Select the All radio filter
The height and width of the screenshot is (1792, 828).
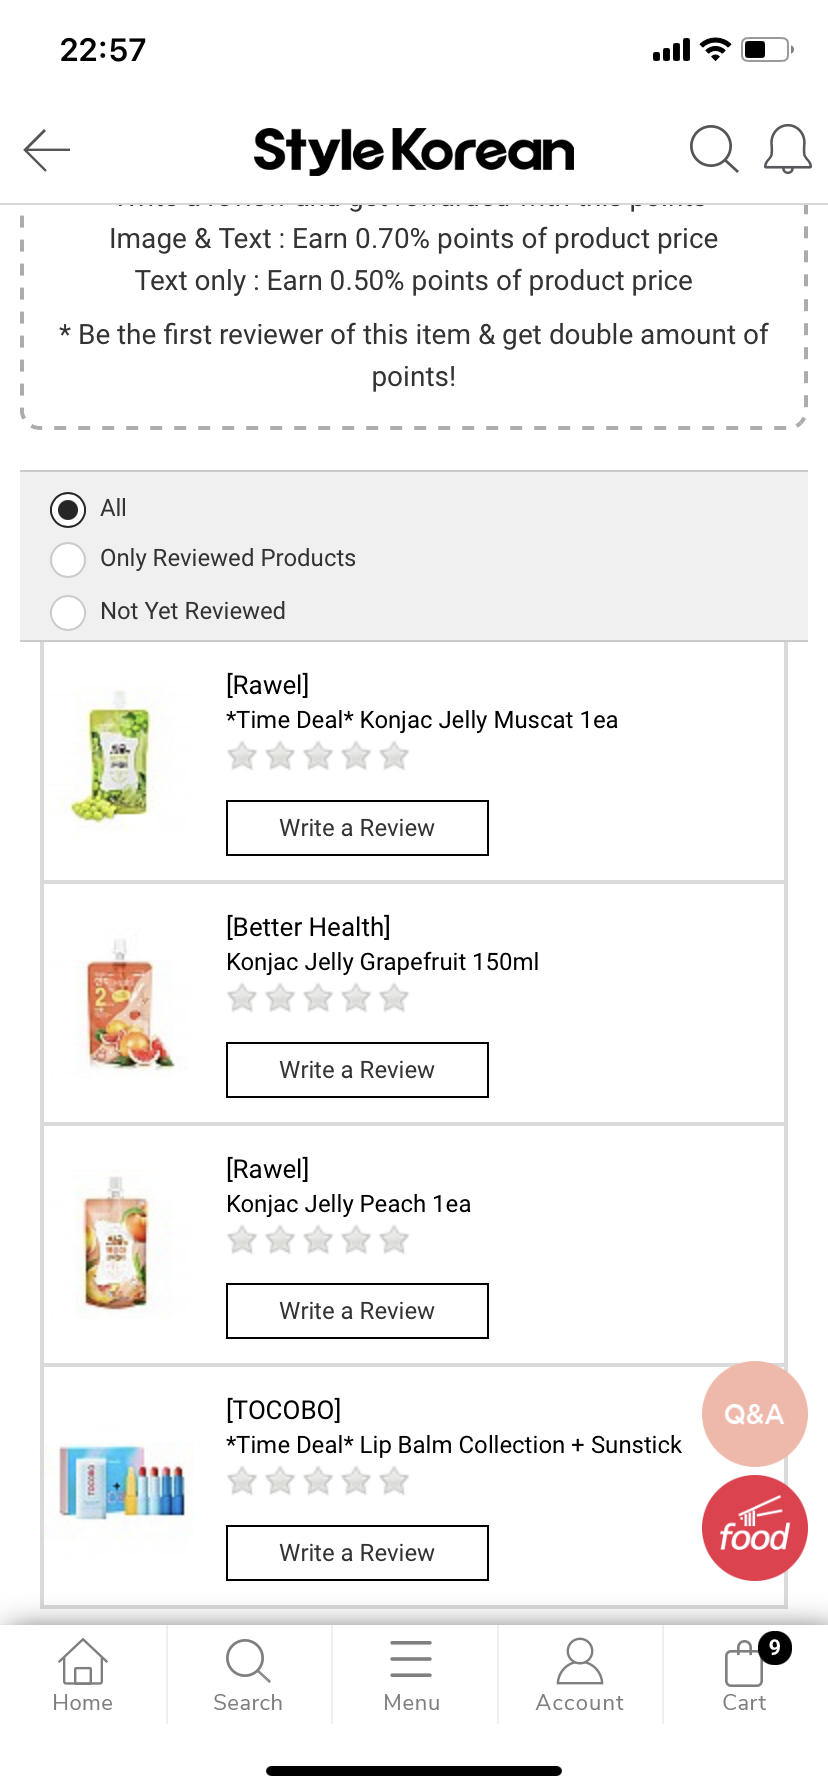coord(68,509)
